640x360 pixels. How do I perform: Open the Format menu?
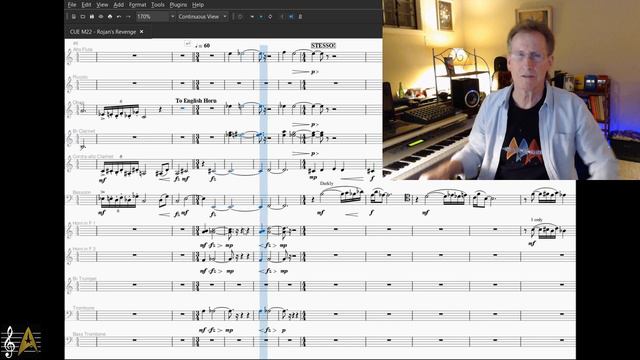(x=138, y=5)
